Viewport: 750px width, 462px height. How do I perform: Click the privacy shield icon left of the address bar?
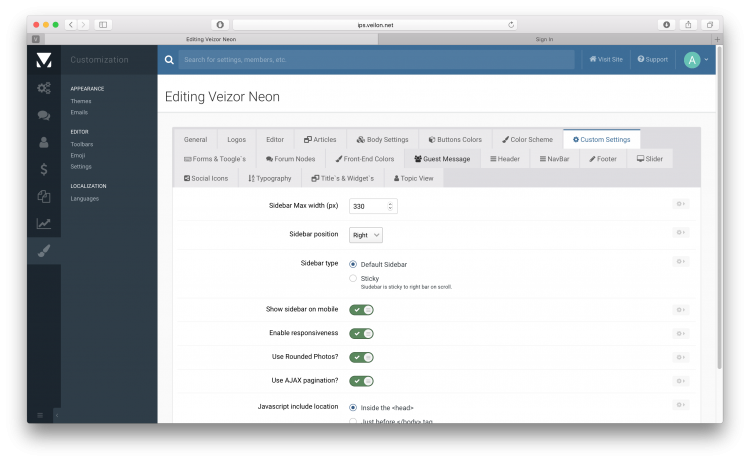click(220, 24)
